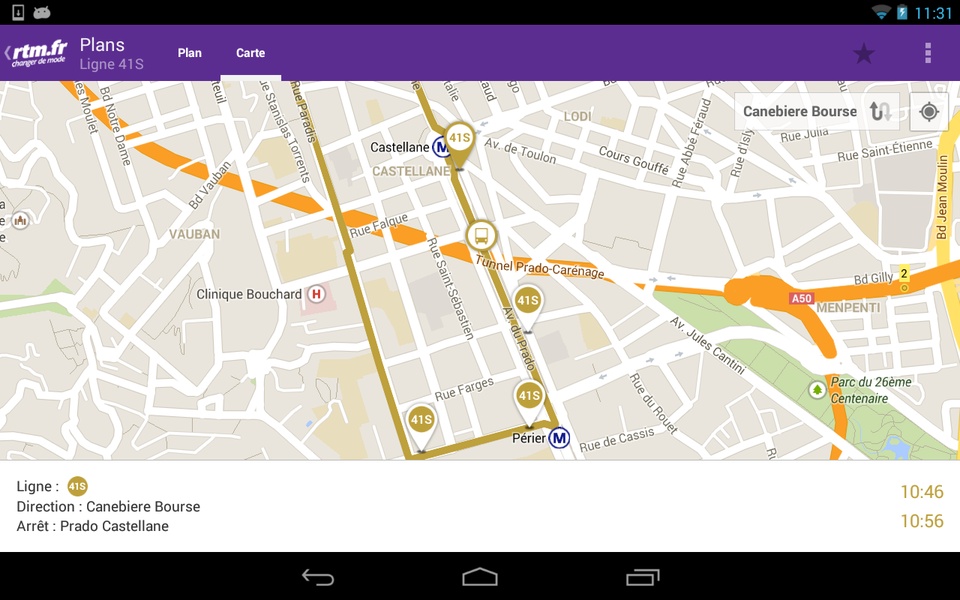Viewport: 960px width, 600px height.
Task: Select the Périer metro M icon
Action: click(559, 438)
